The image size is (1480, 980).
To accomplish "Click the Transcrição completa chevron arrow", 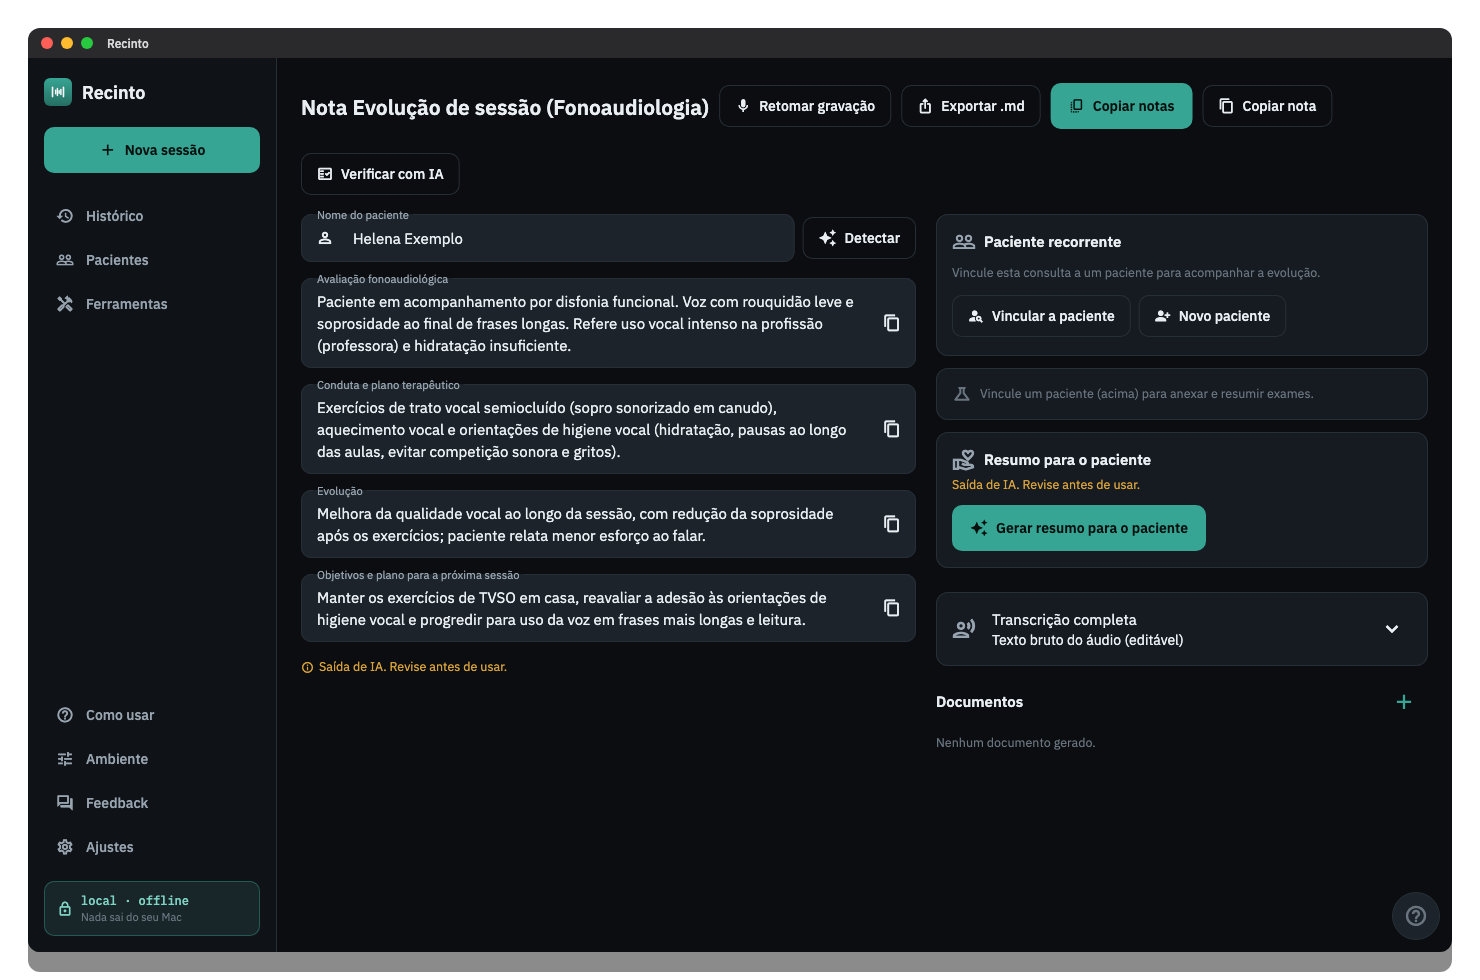I will point(1392,629).
